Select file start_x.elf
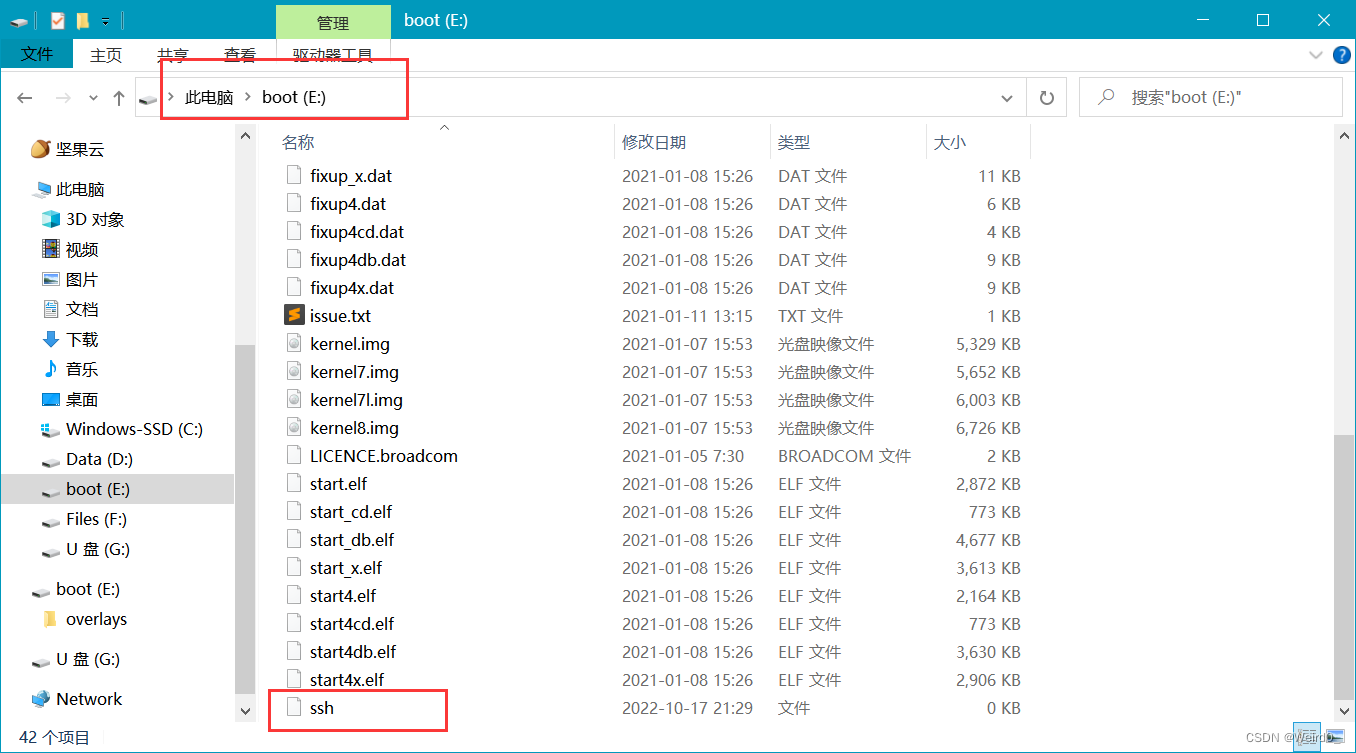The image size is (1356, 753). coord(346,567)
